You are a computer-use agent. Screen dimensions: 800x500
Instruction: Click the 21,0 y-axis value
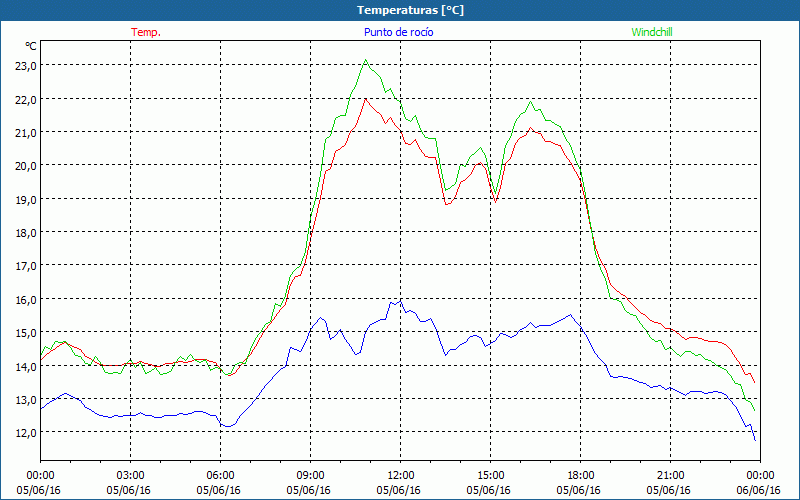click(x=26, y=133)
